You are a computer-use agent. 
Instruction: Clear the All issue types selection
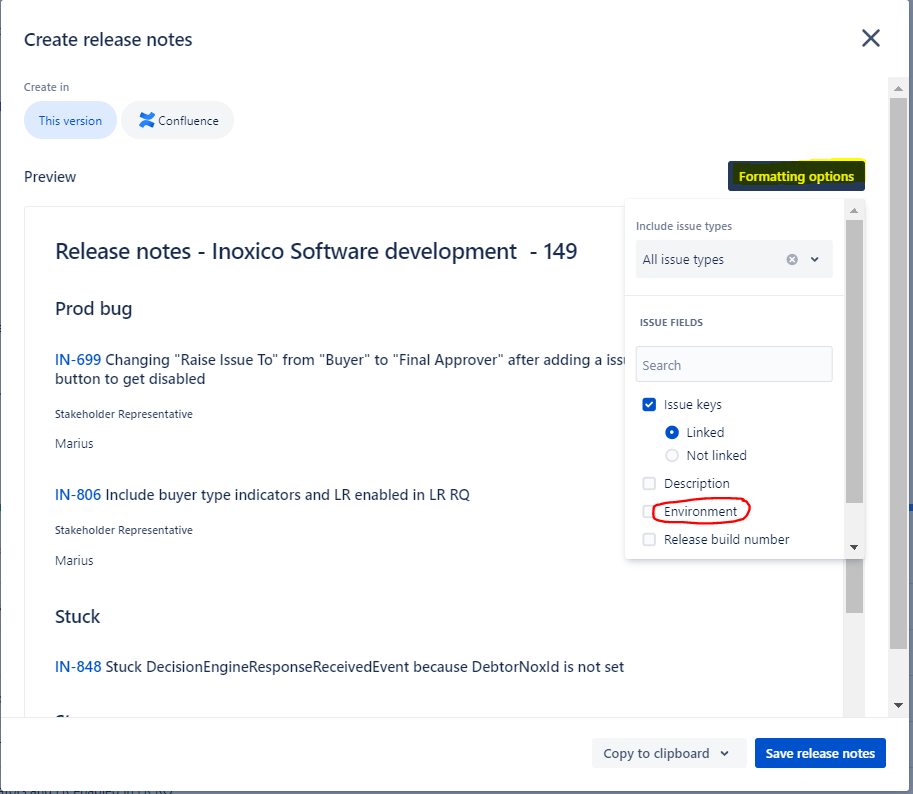coord(792,260)
